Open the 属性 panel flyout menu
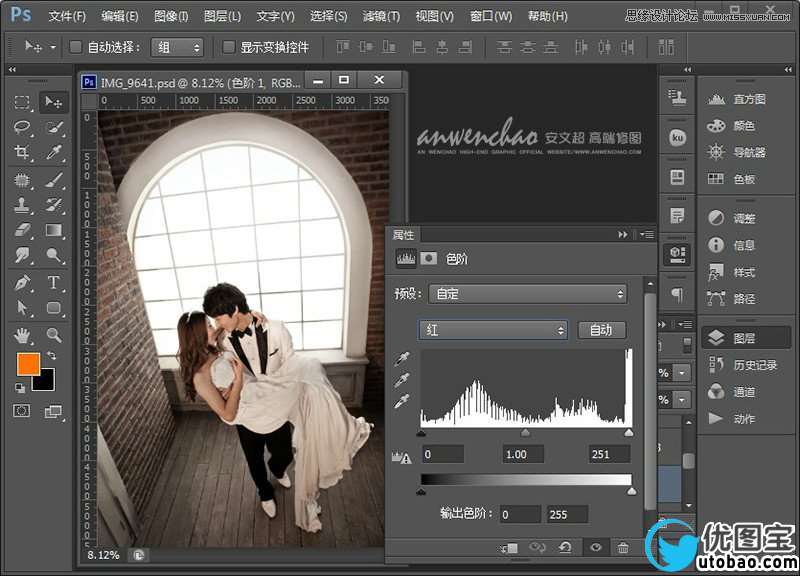Screen dimensions: 800x576 click(x=646, y=235)
